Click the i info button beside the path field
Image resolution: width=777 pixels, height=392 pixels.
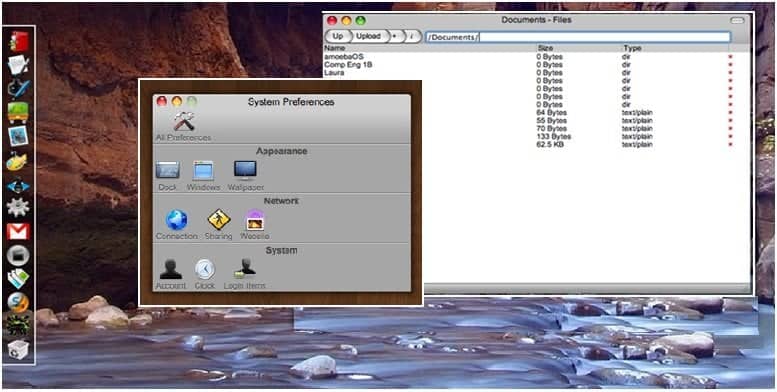tap(412, 36)
